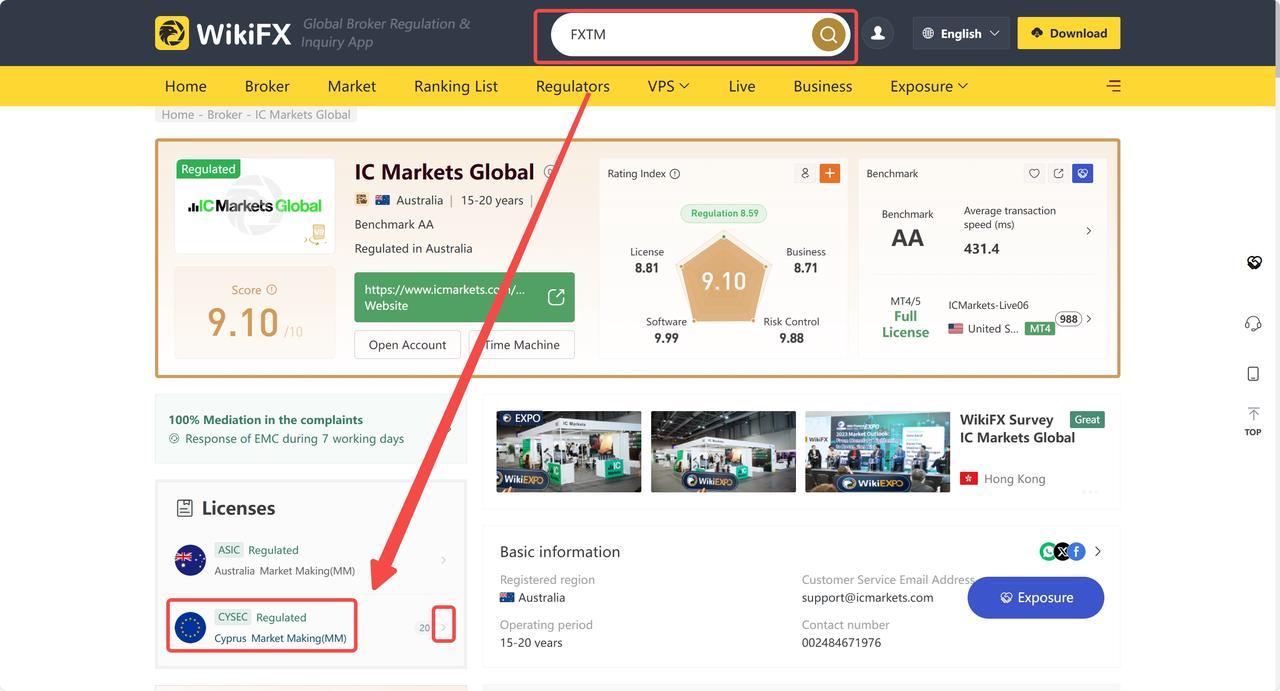
Task: Click the blue handshake icon in Benchmark panel
Action: coord(1082,174)
